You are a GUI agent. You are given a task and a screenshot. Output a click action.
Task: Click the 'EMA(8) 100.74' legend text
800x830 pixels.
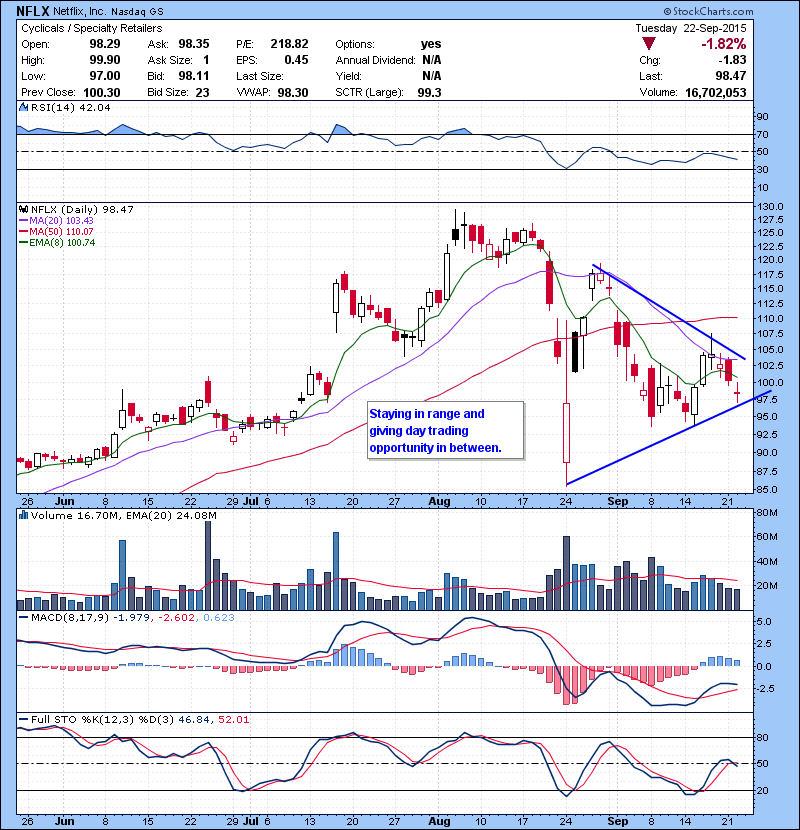coord(62,243)
